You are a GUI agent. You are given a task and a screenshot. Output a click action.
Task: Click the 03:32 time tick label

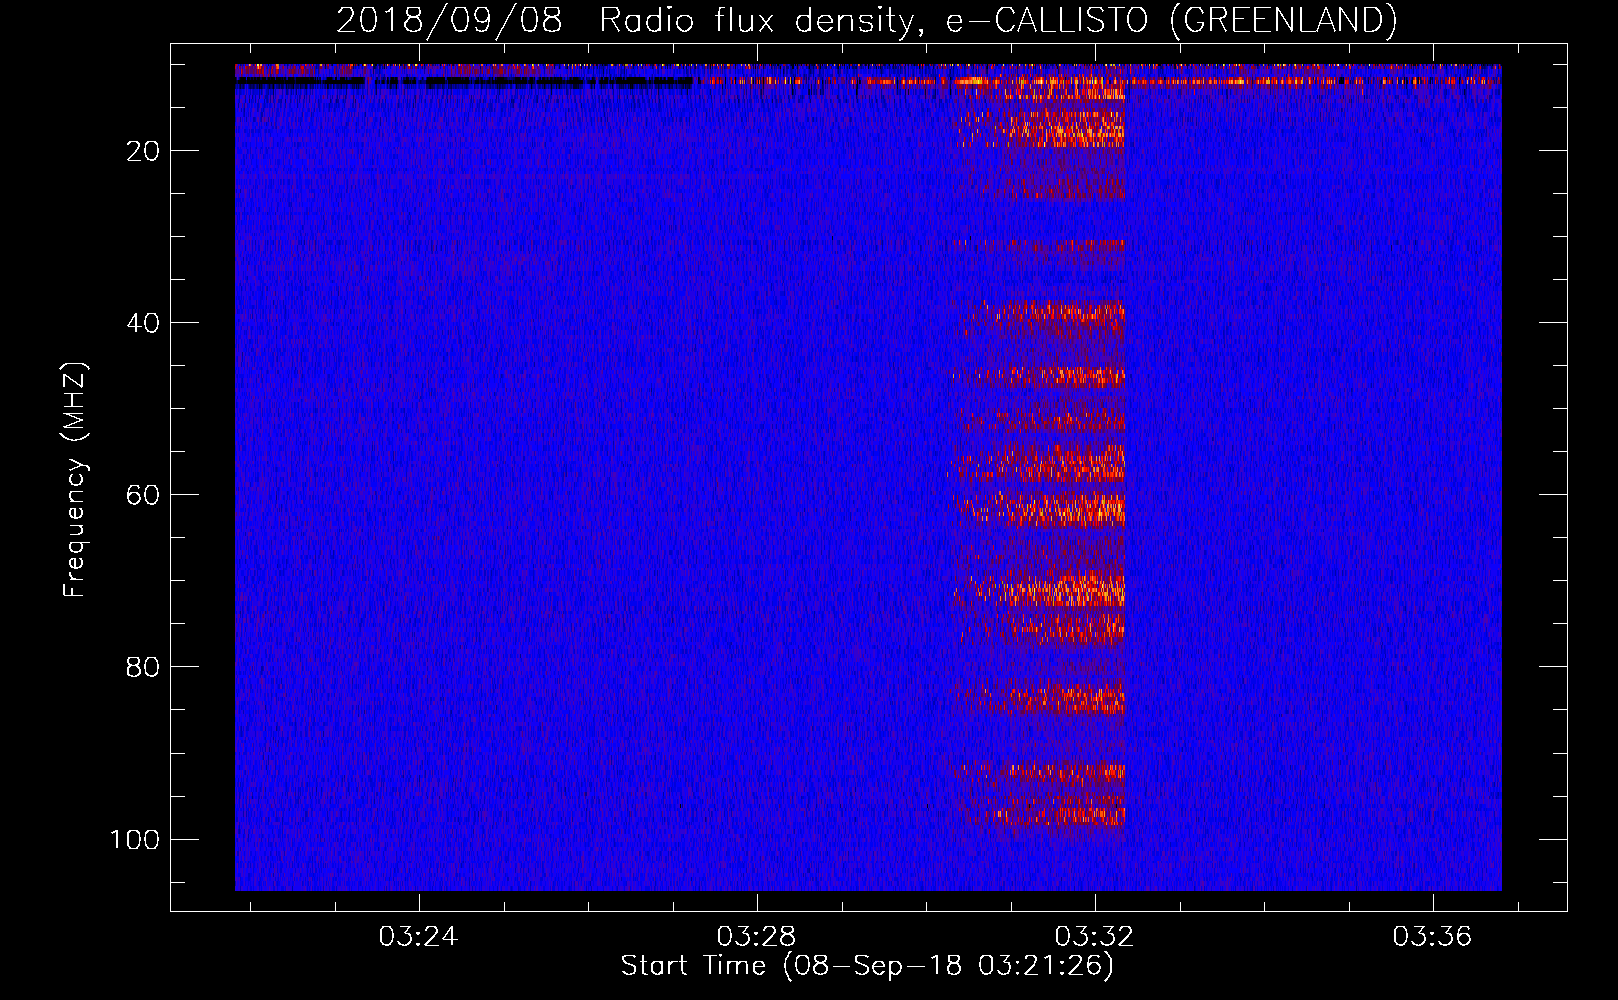1095,936
